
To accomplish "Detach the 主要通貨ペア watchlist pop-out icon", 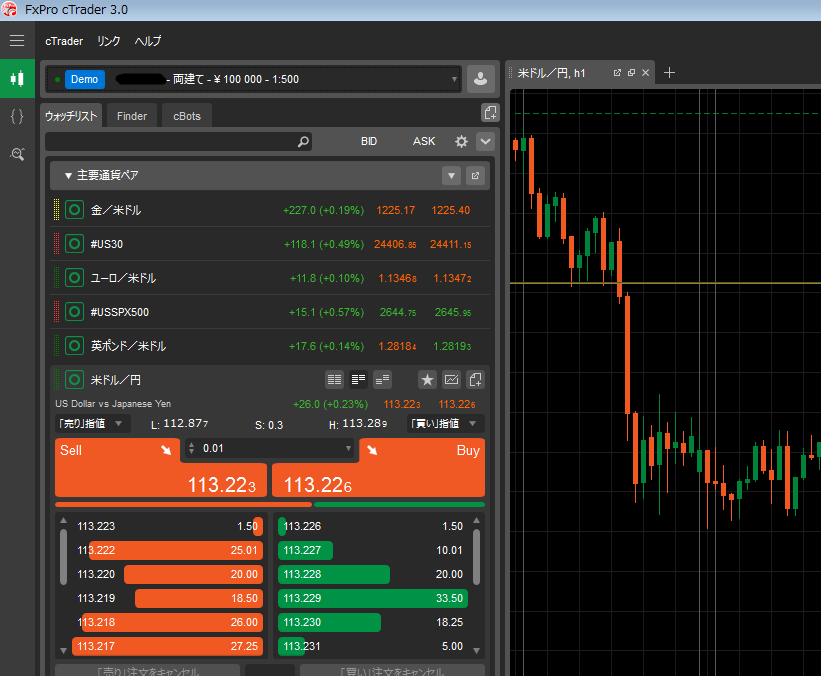I will 475,175.
